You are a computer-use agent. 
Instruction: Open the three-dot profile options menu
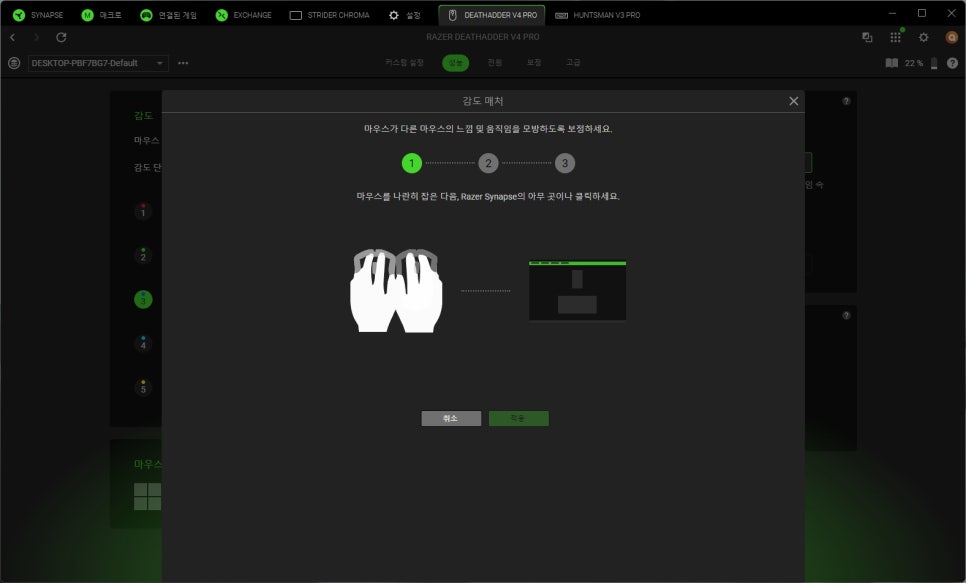pos(183,63)
